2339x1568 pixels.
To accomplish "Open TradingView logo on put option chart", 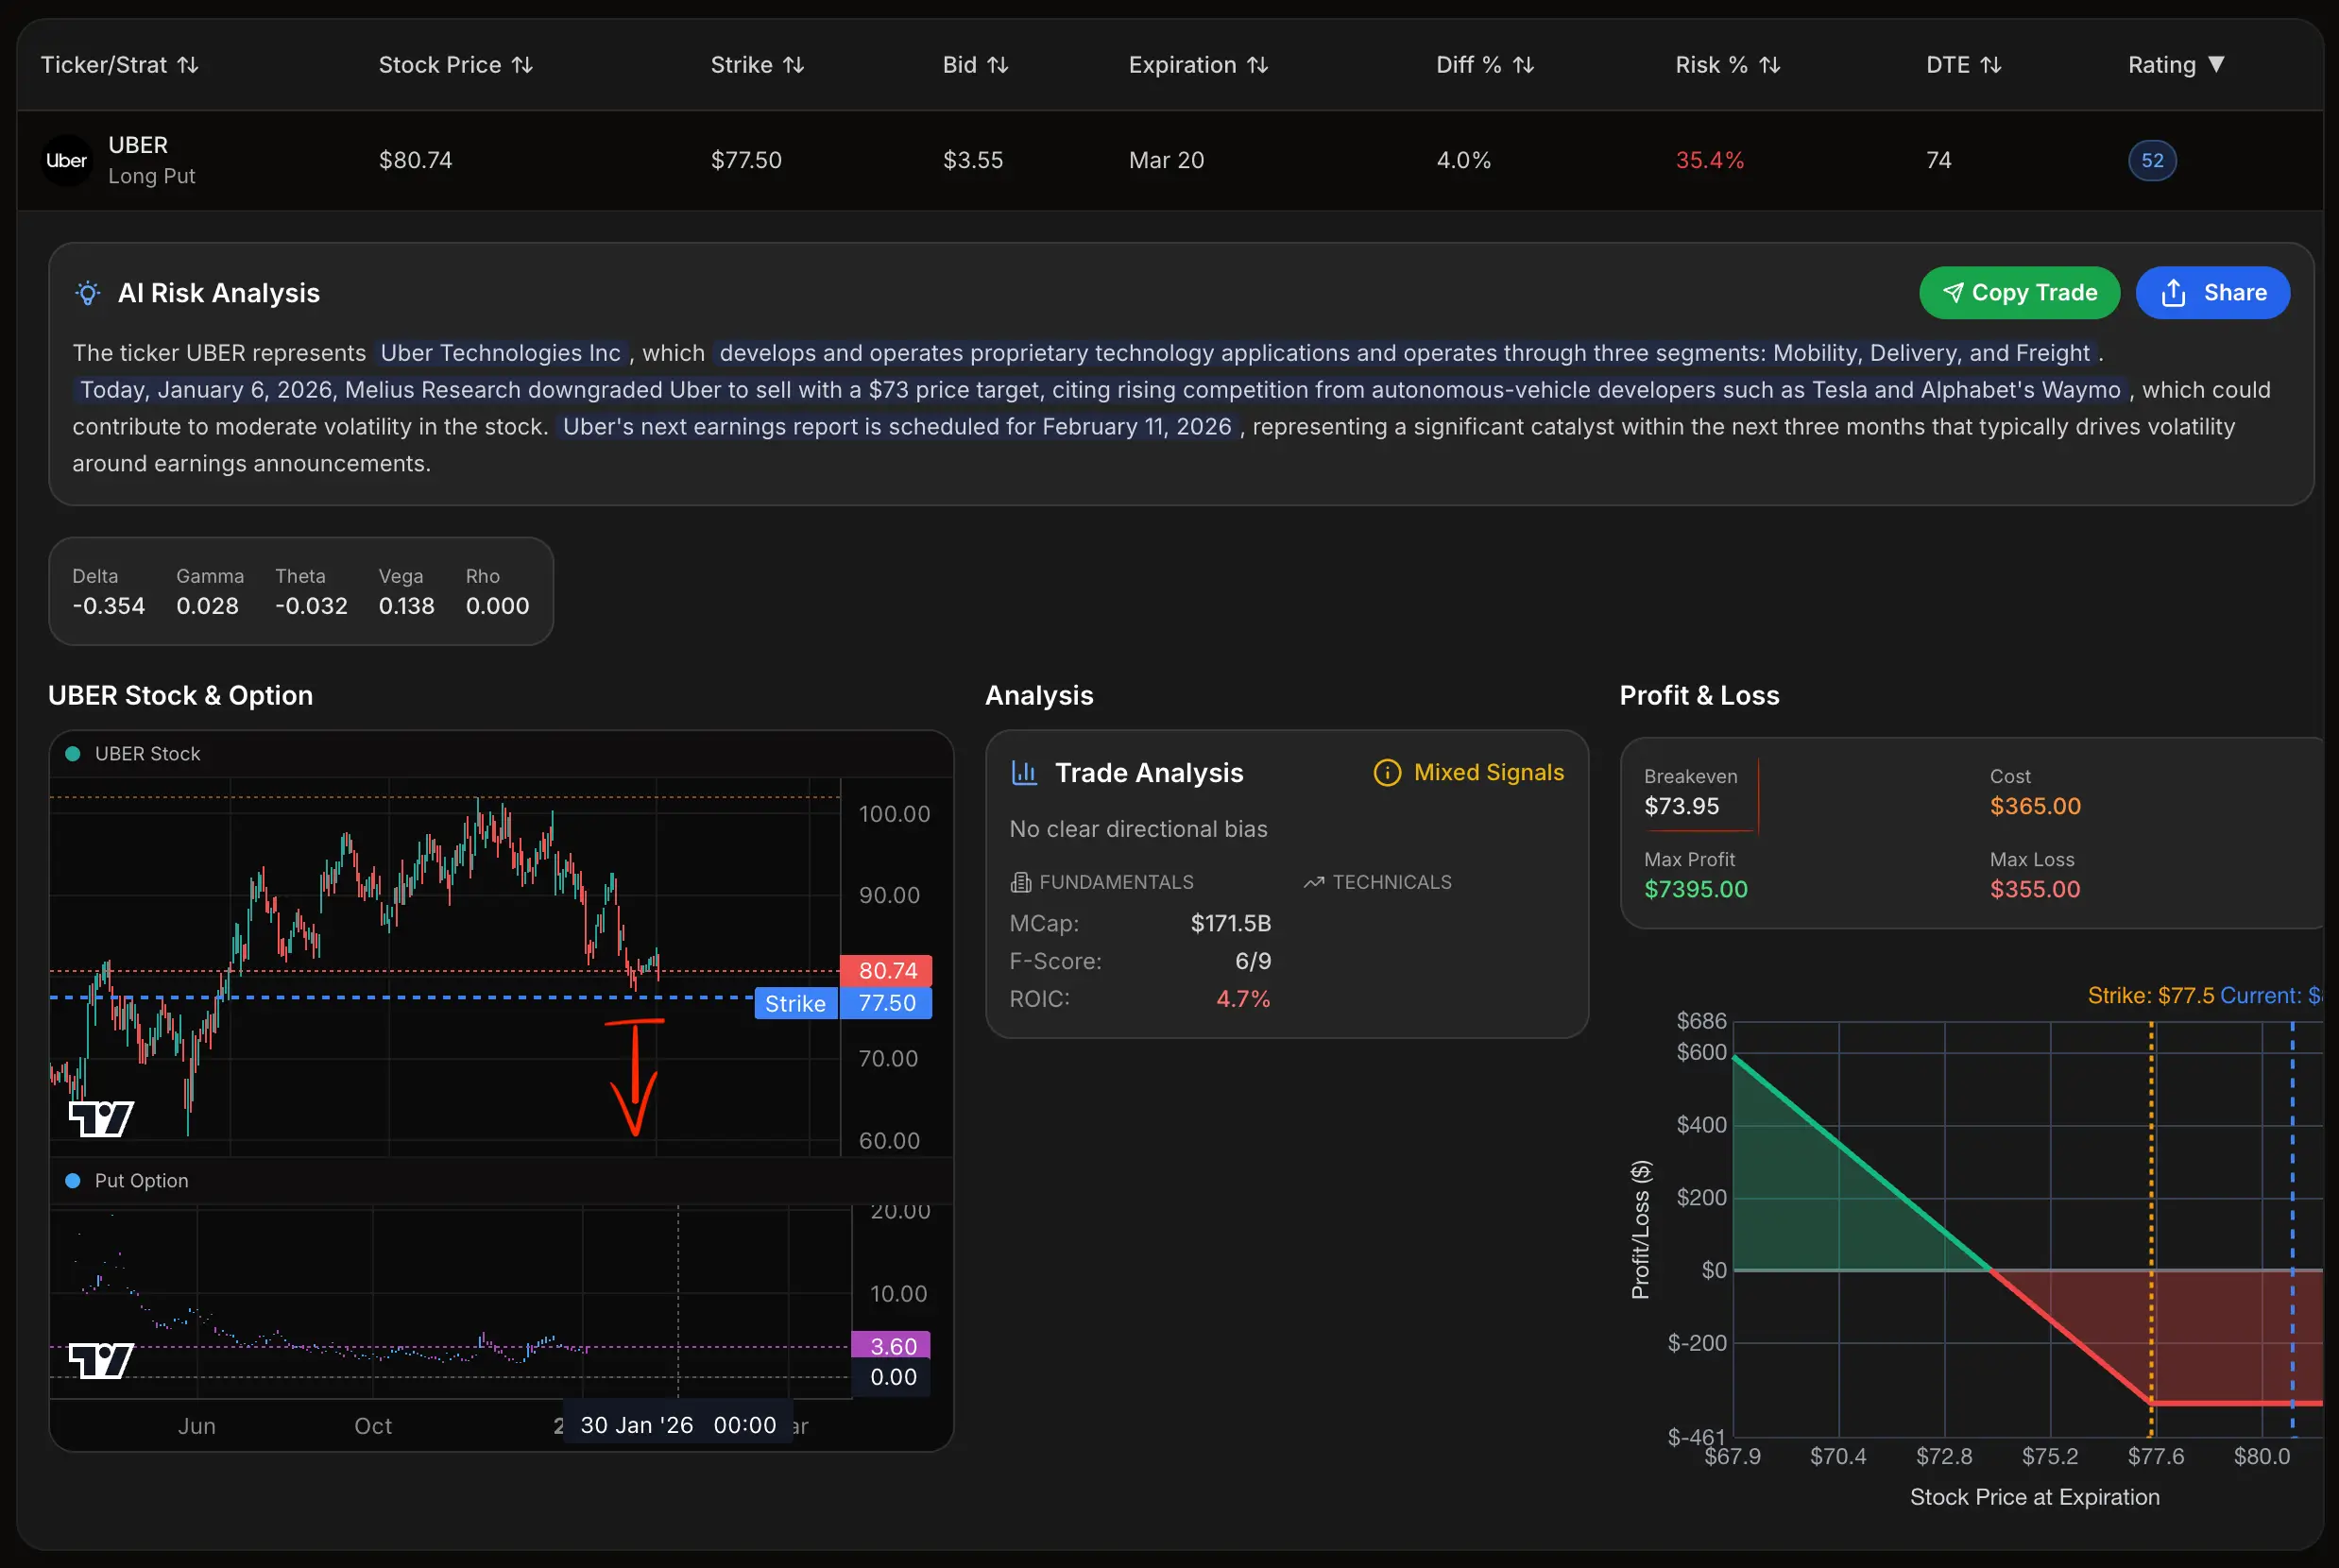I will pos(101,1361).
